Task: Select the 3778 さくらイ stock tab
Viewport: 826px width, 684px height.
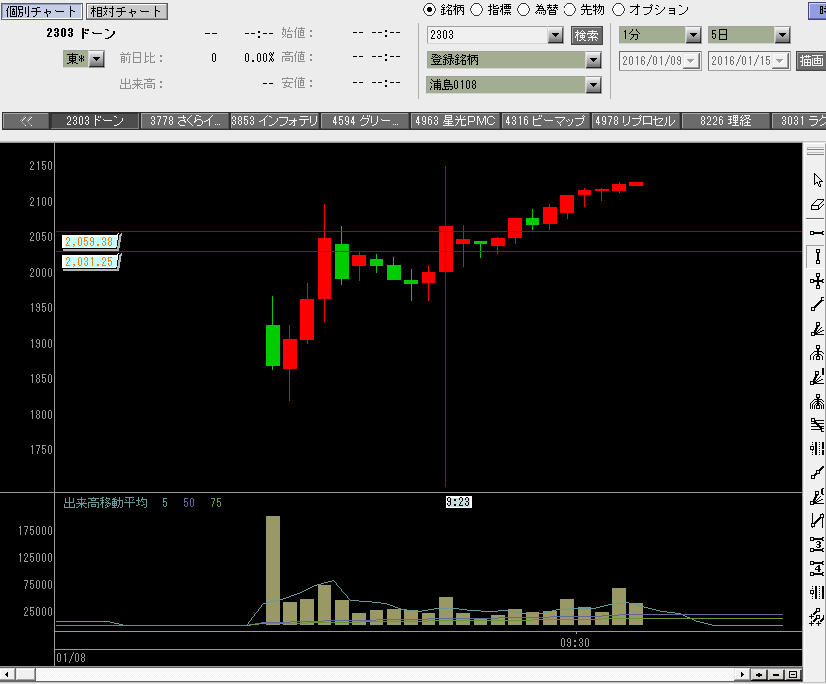Action: pyautogui.click(x=185, y=121)
